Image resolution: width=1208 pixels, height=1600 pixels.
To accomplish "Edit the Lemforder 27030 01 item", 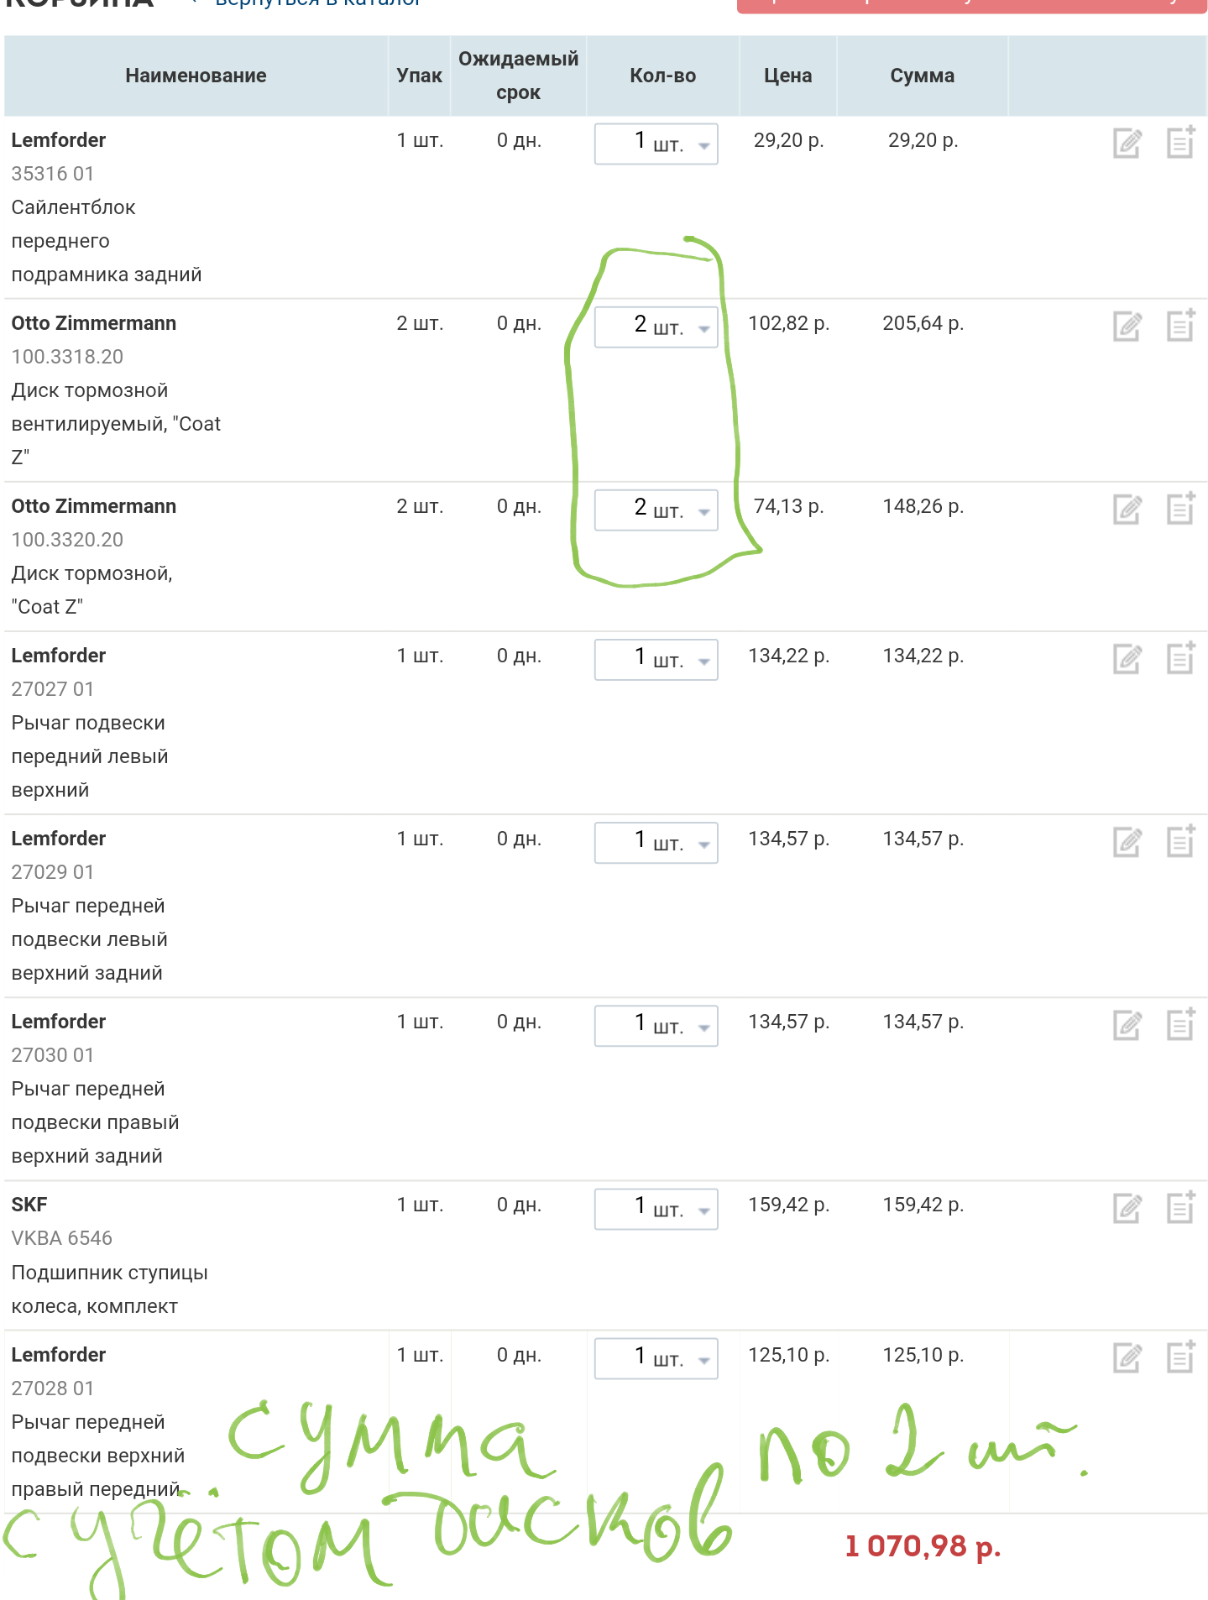I will 1127,1025.
